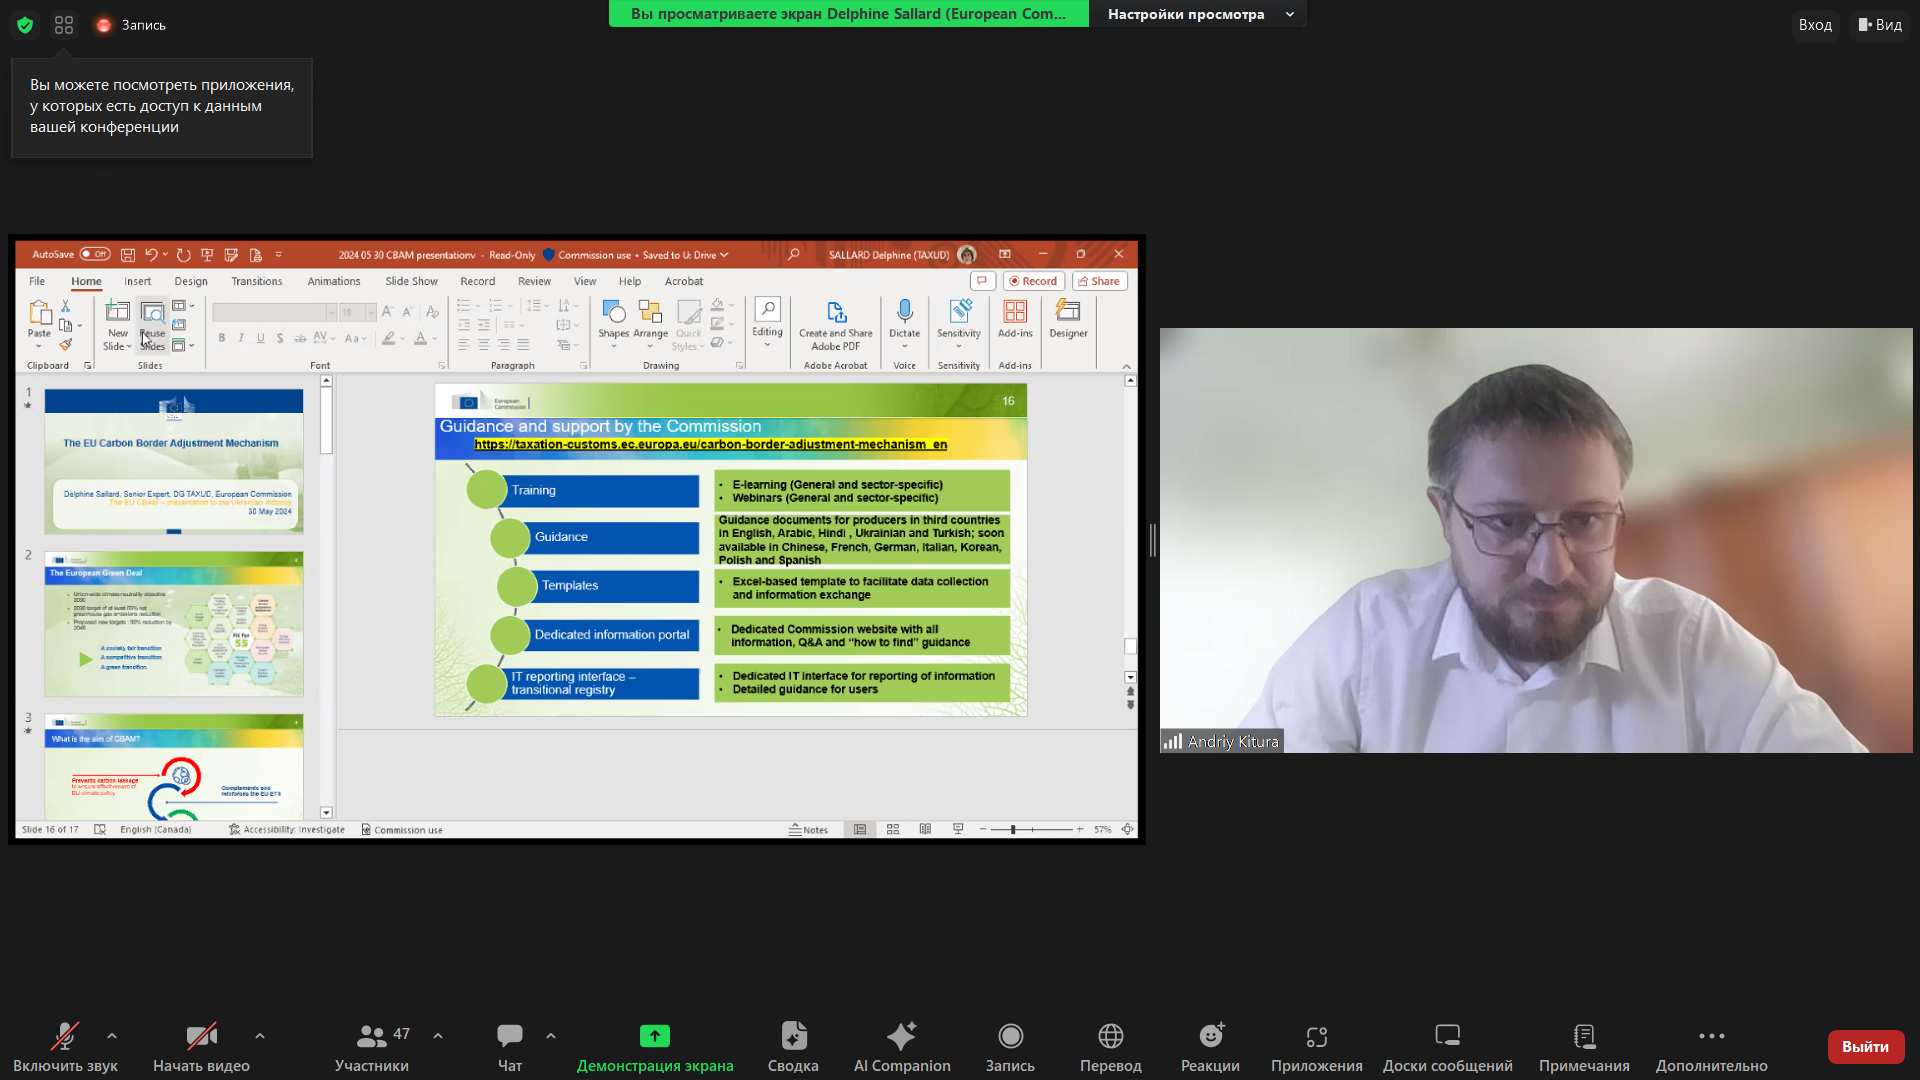Expand the video options arrow next to camera
The height and width of the screenshot is (1080, 1920).
pos(260,1036)
